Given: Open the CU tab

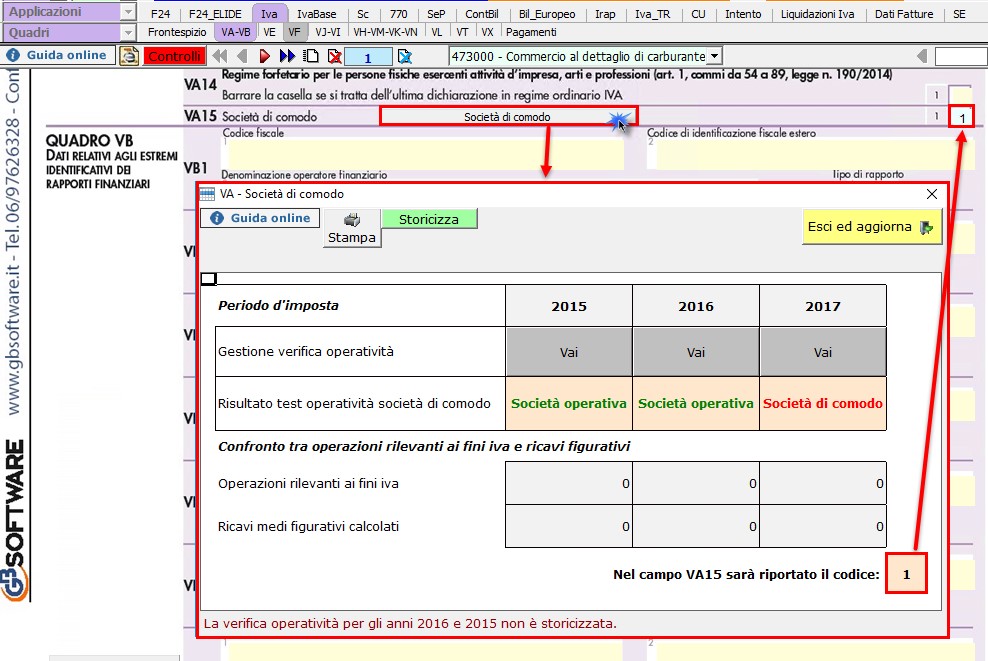Looking at the screenshot, I should click(698, 14).
